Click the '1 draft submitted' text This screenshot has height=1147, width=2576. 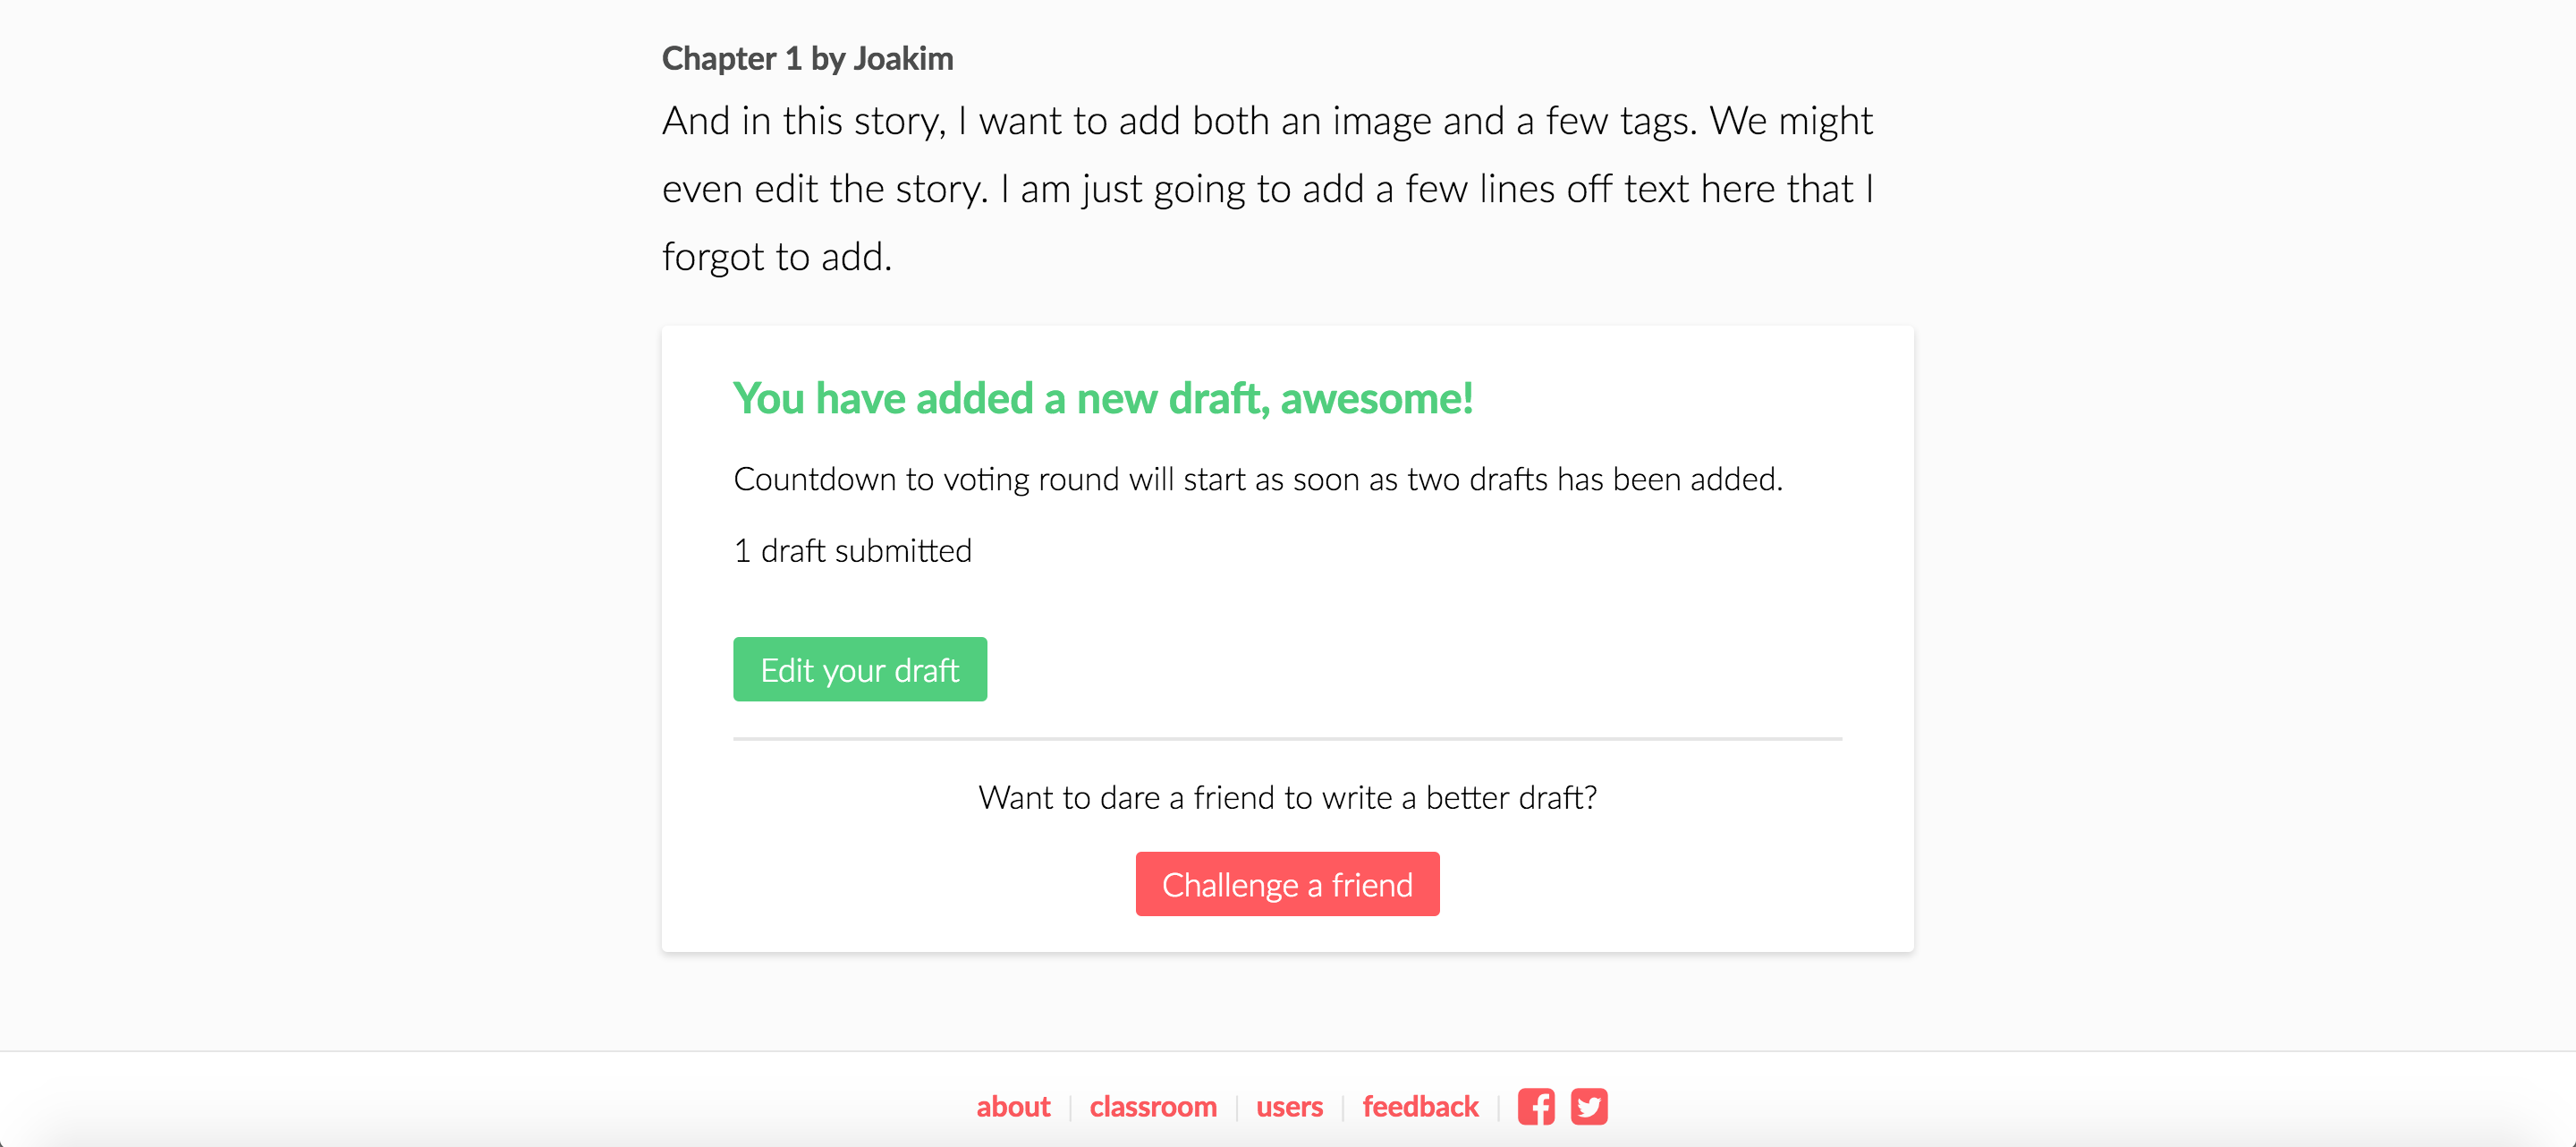853,550
